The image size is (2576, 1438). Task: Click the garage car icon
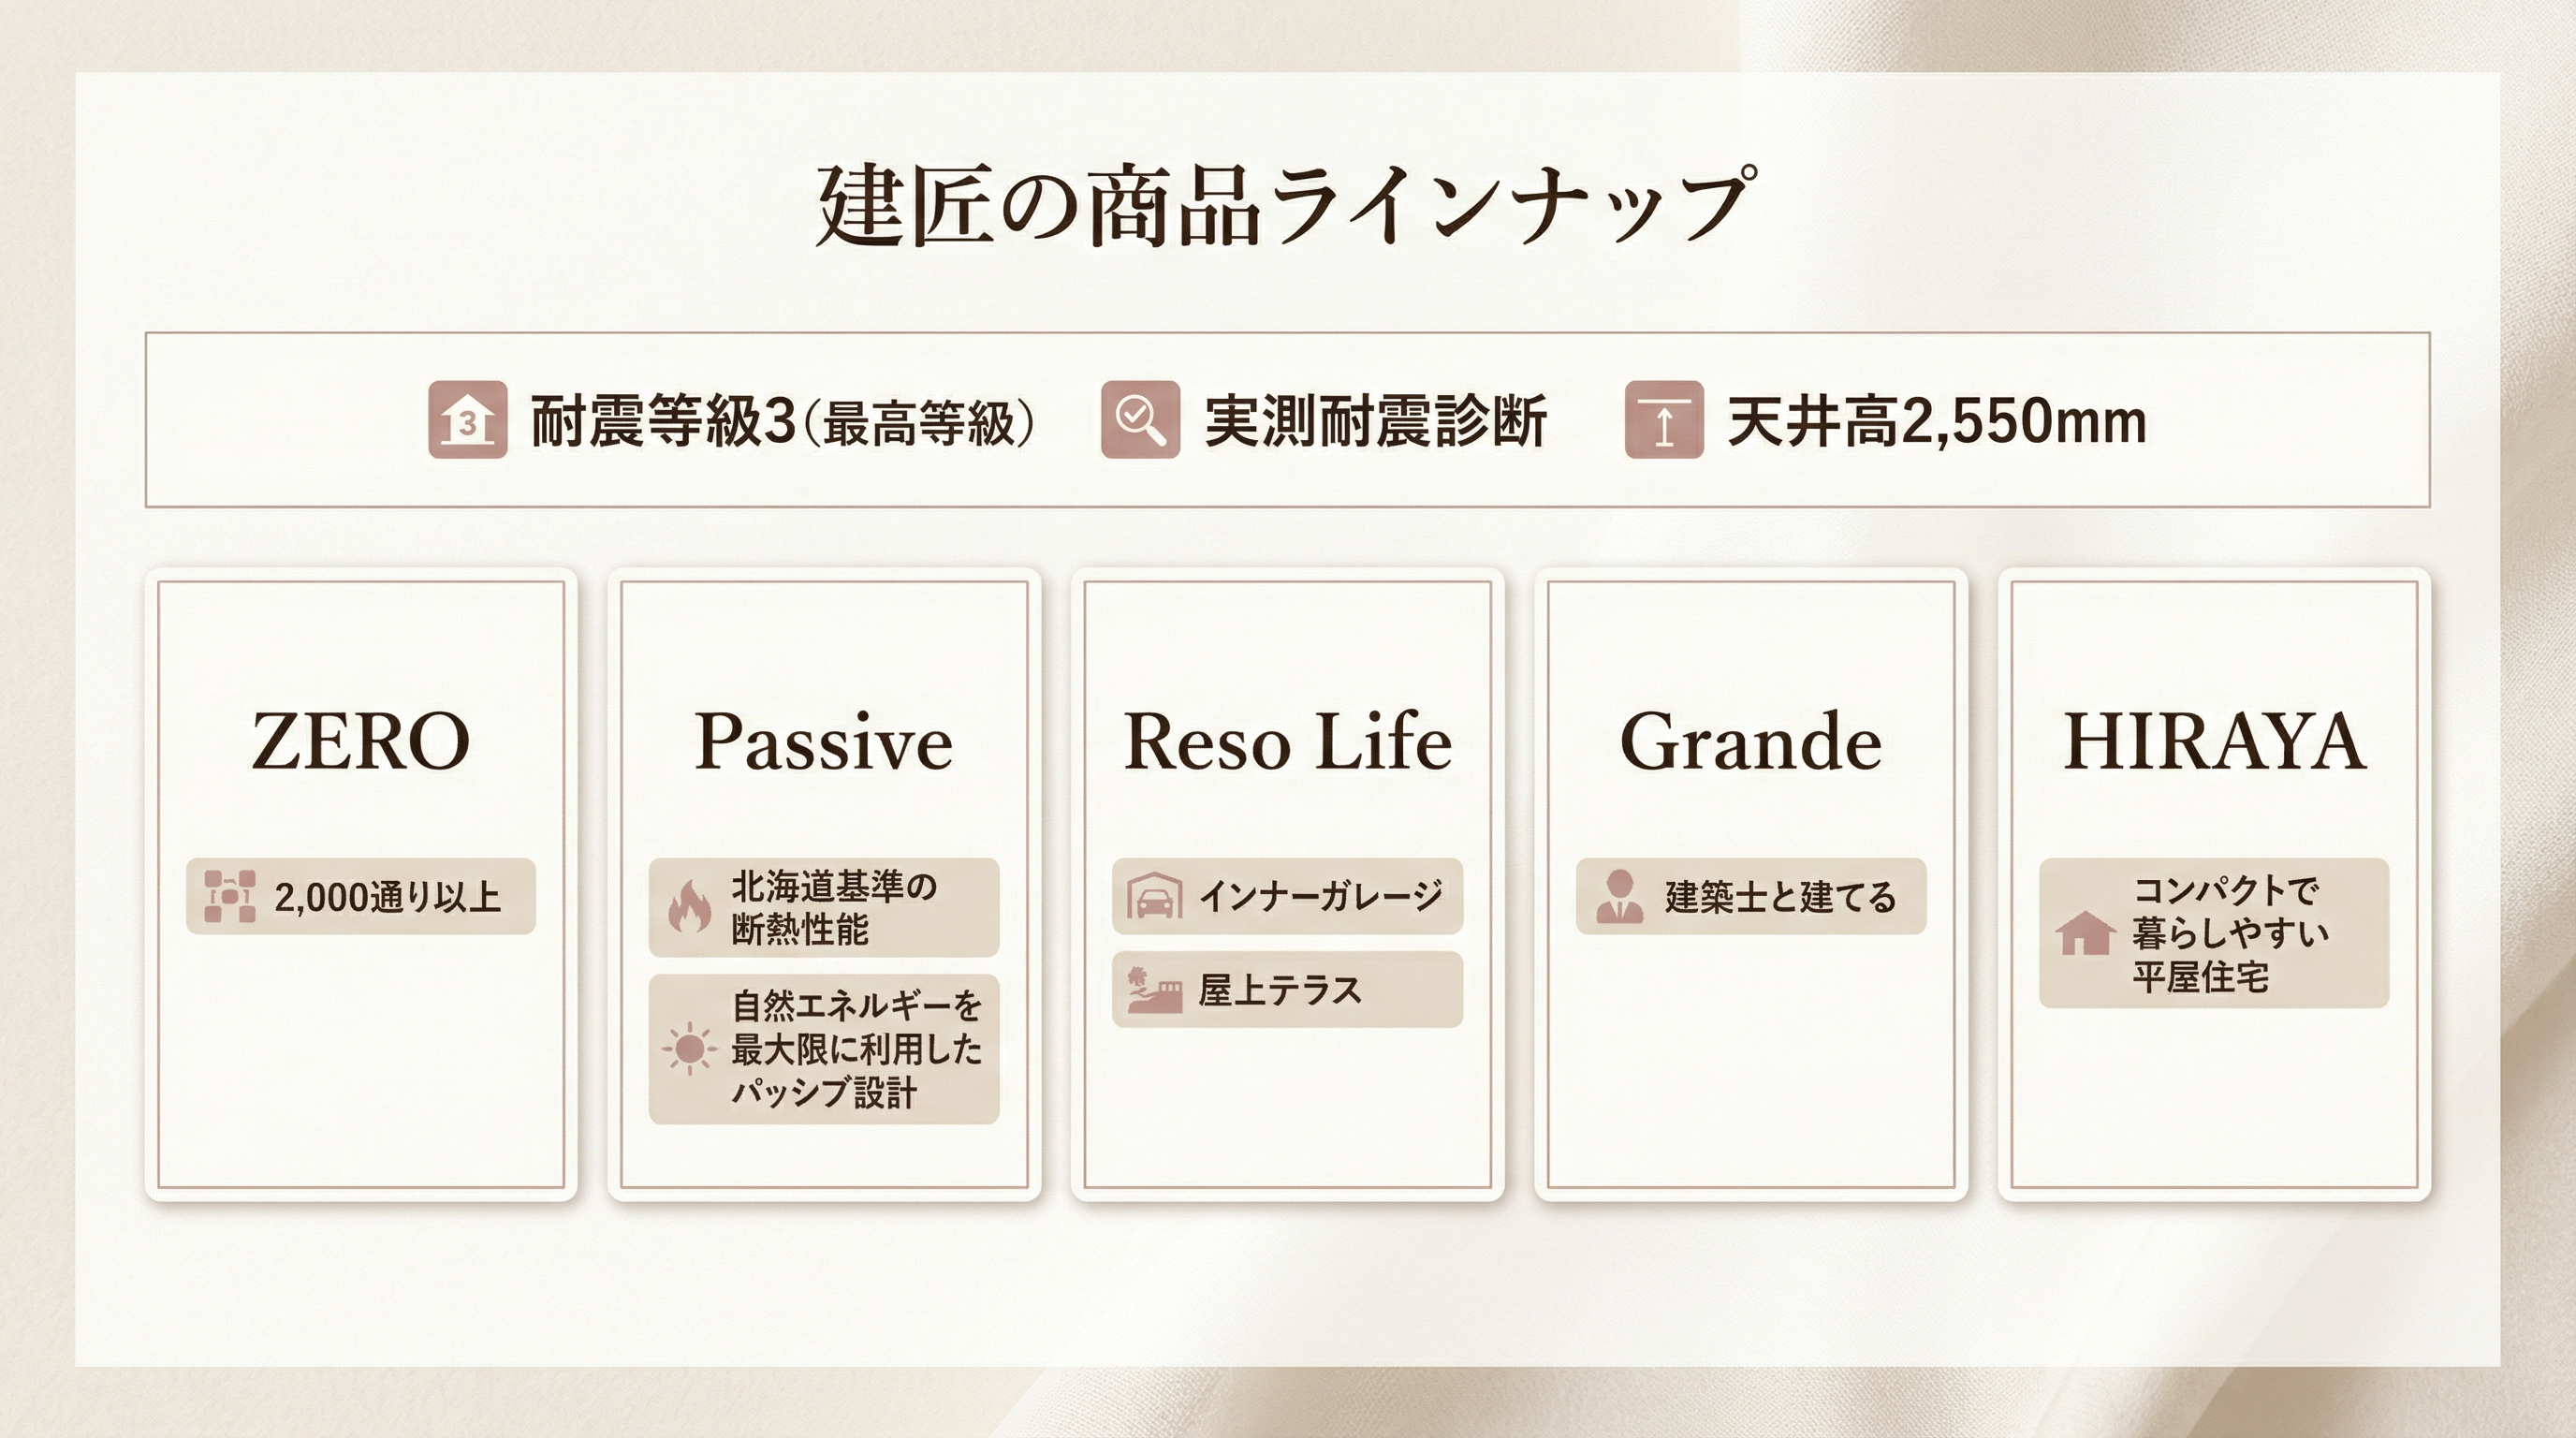coord(1154,896)
